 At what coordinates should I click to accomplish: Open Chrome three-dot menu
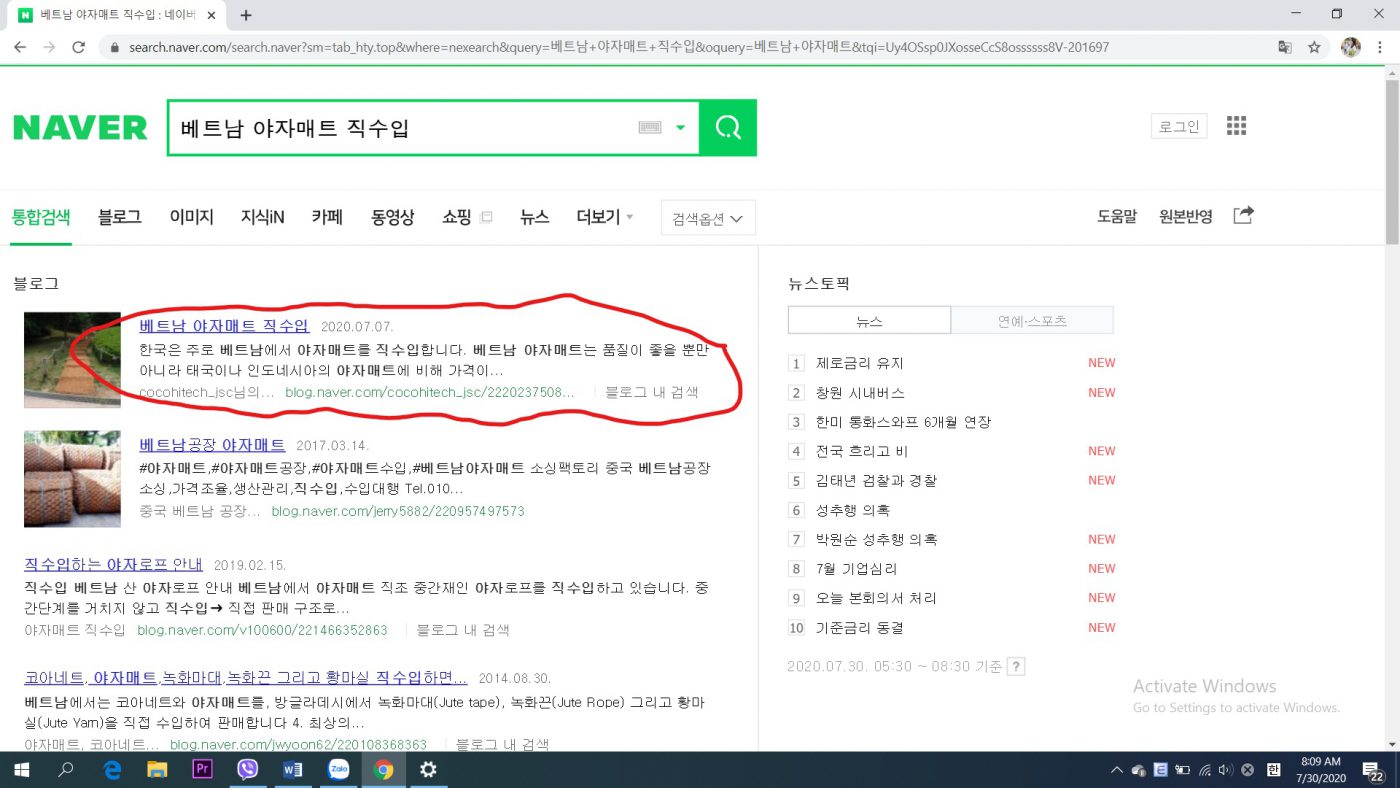click(x=1382, y=47)
